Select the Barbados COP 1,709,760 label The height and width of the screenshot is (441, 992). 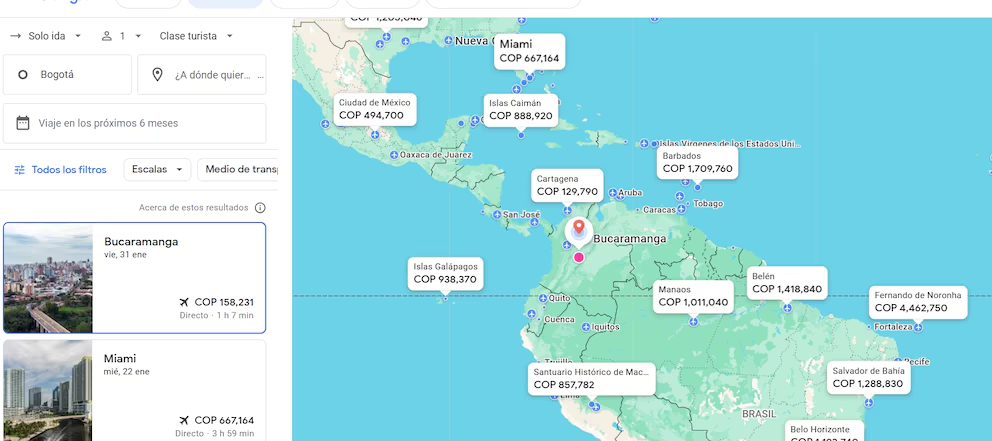[x=697, y=162]
